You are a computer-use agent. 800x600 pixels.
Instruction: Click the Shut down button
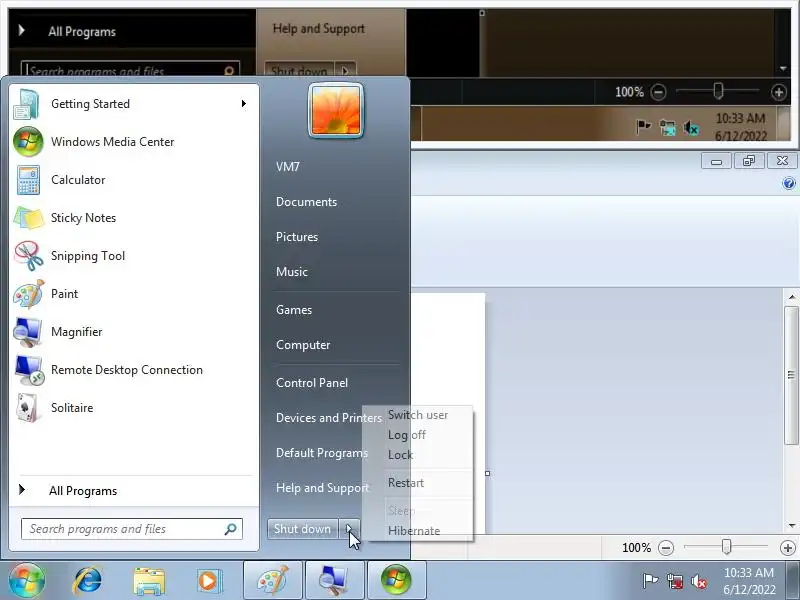tap(303, 529)
